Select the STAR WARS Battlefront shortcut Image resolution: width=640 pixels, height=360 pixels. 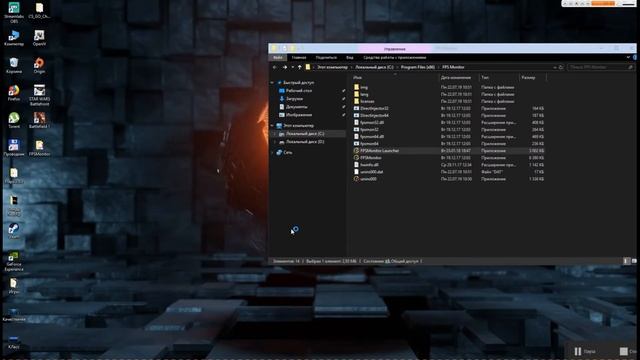[x=39, y=95]
